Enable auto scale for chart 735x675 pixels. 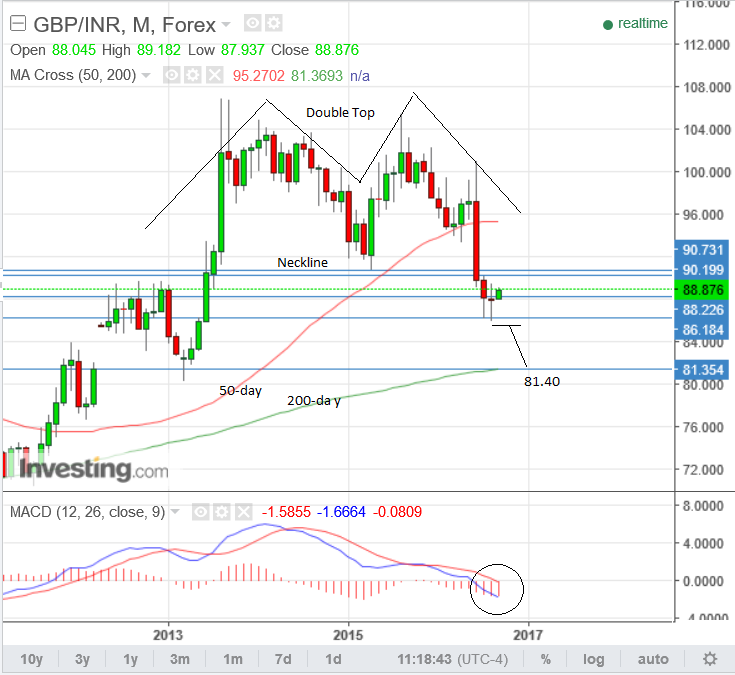652,659
